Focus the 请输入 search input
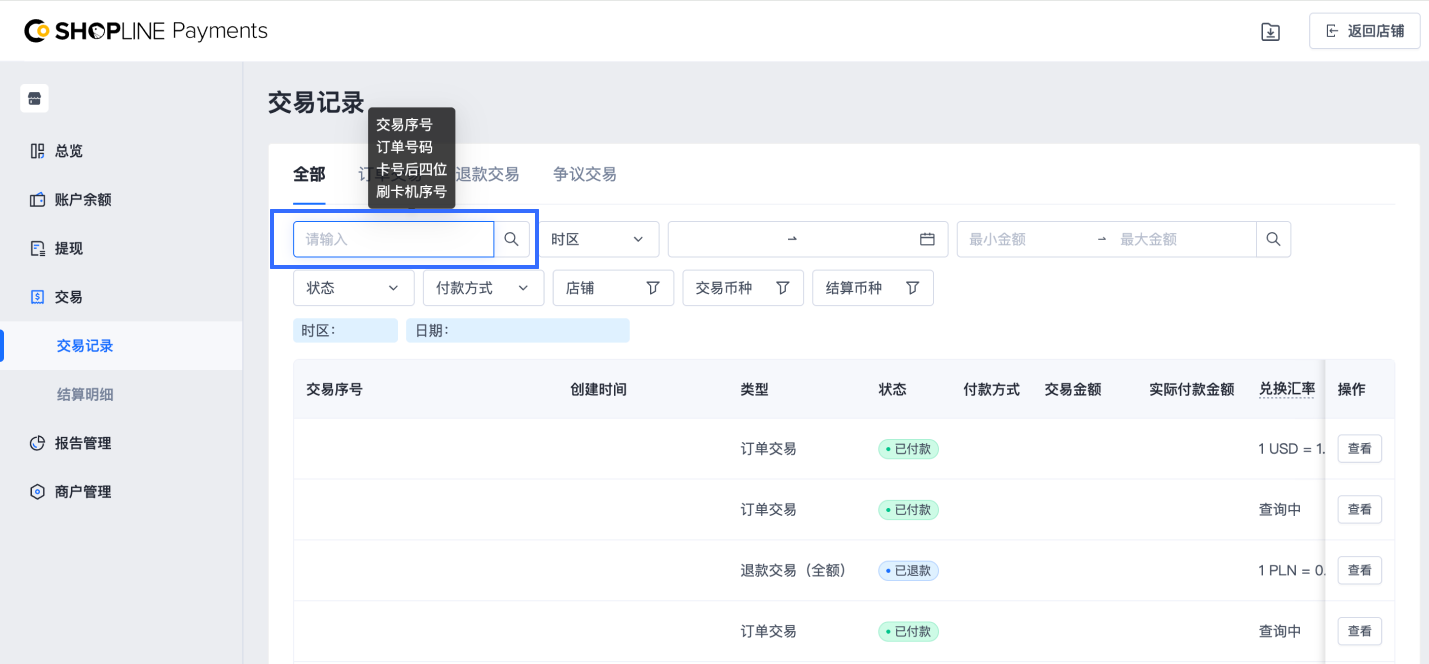 click(393, 240)
